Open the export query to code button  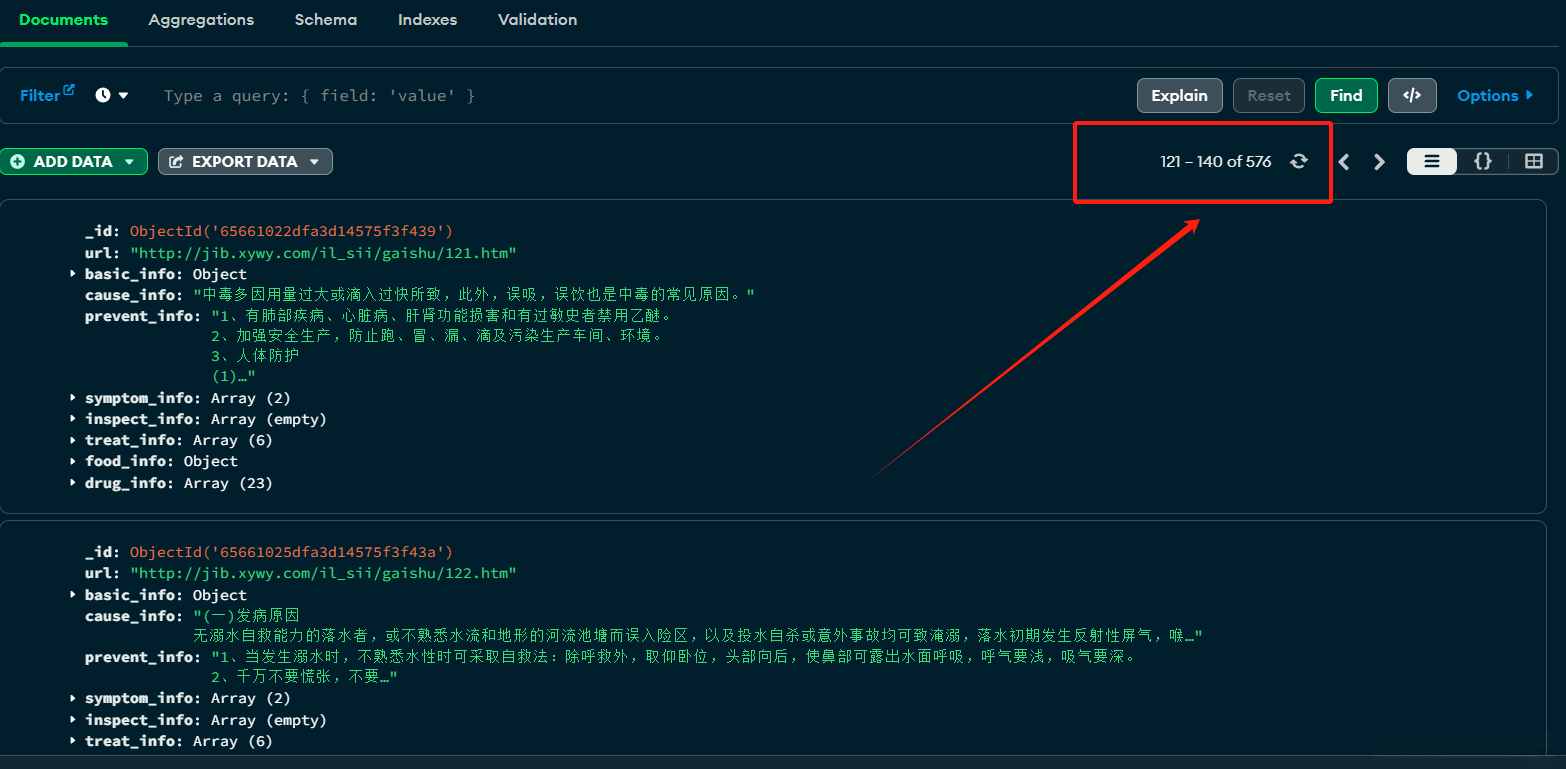click(x=1412, y=96)
